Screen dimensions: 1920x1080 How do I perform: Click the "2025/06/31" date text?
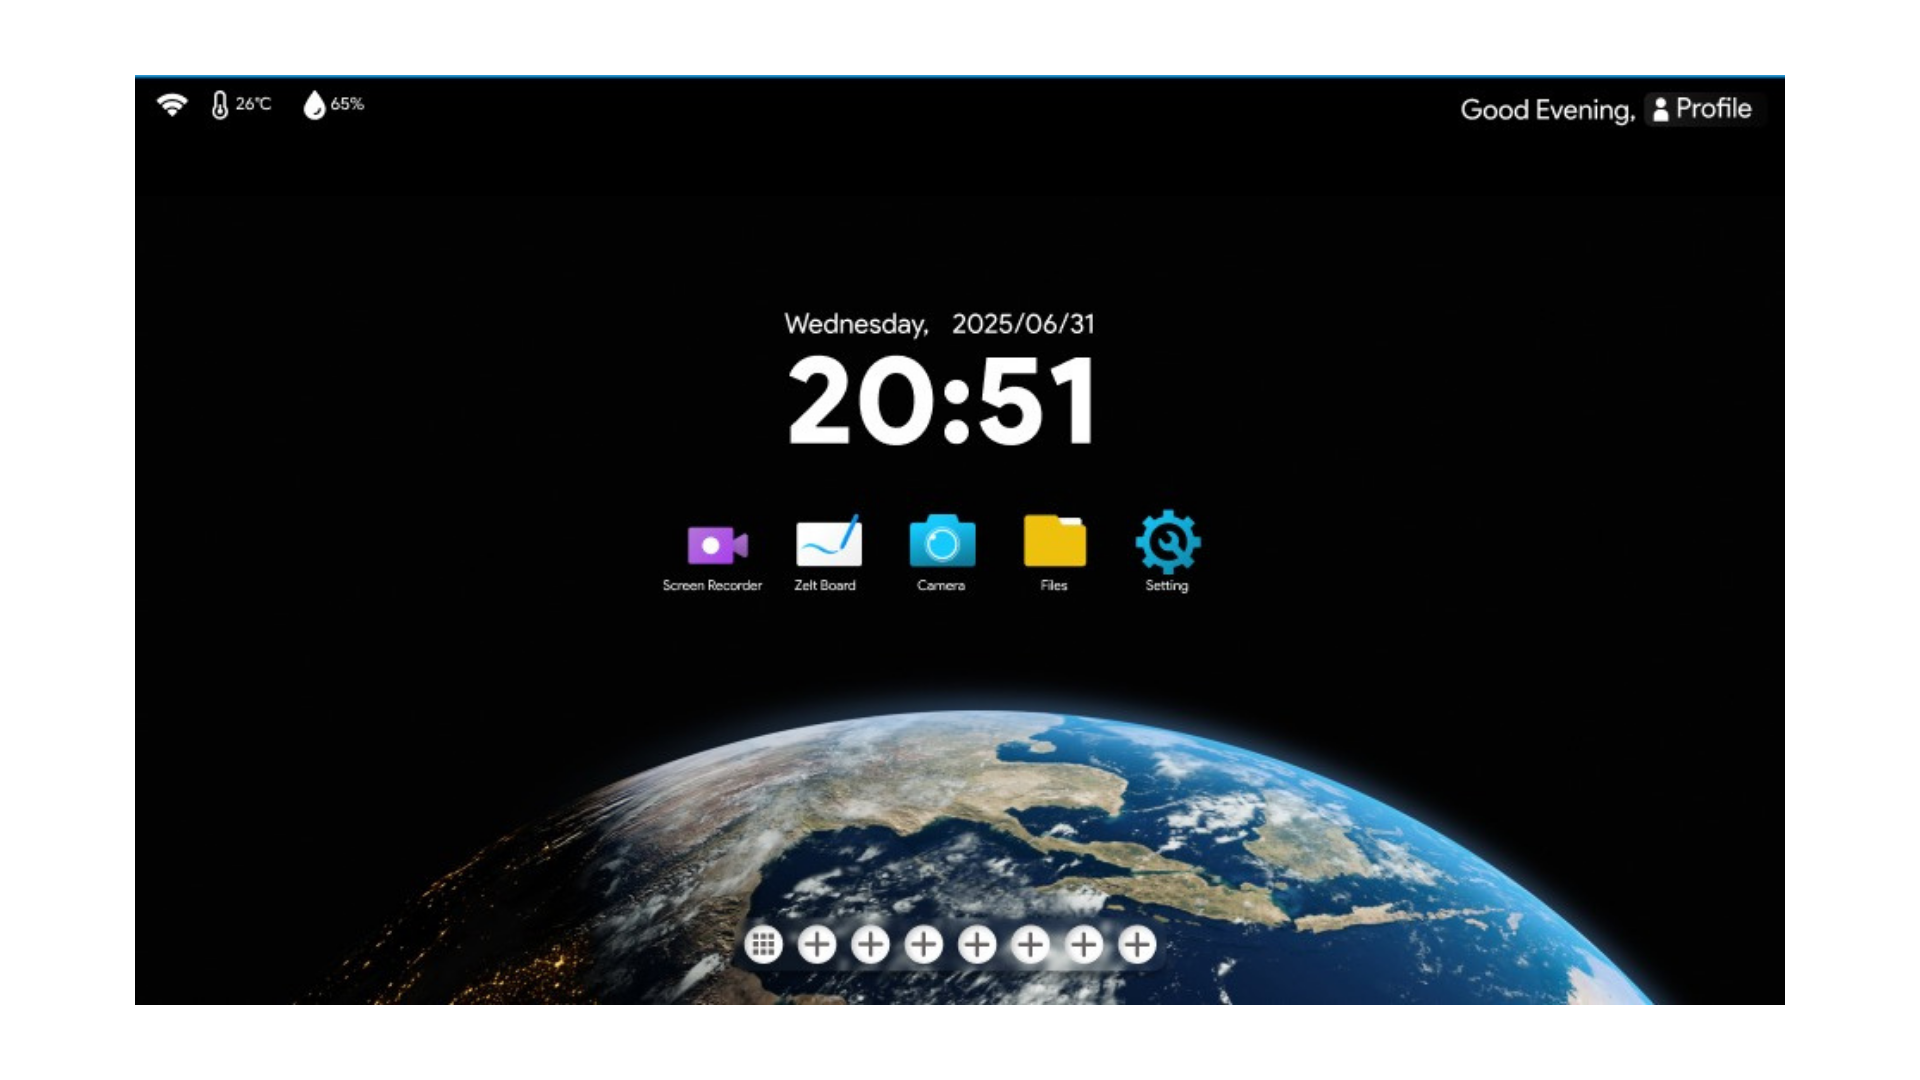pyautogui.click(x=1023, y=324)
